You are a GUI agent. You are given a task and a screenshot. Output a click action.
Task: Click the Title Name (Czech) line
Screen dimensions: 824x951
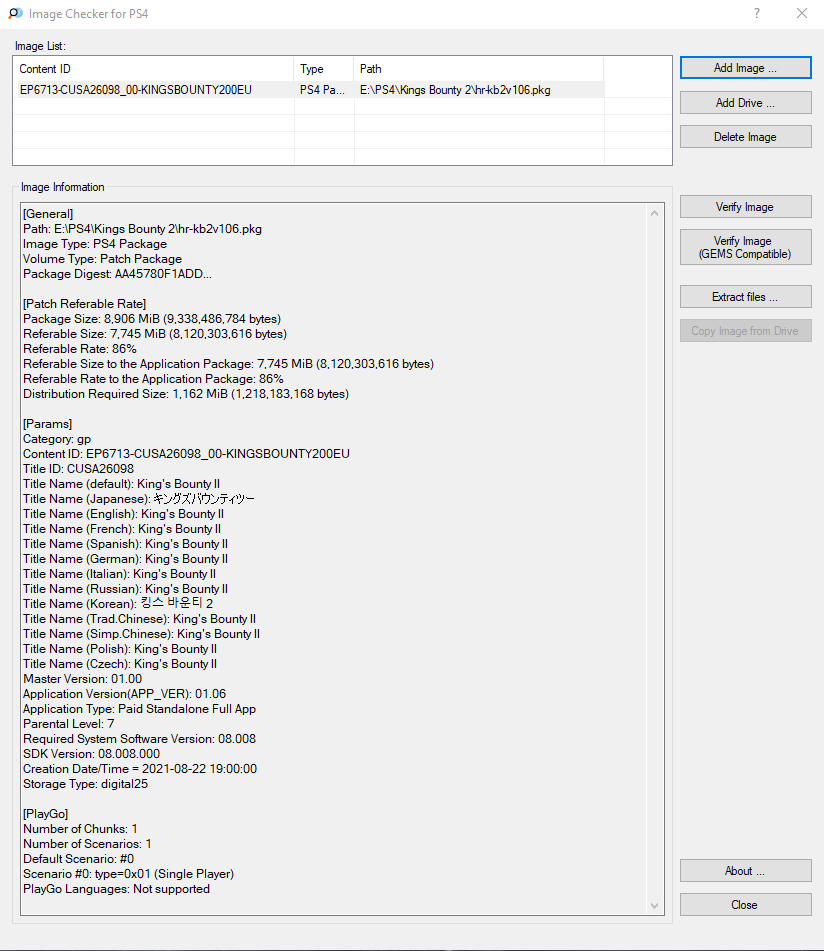(120, 664)
